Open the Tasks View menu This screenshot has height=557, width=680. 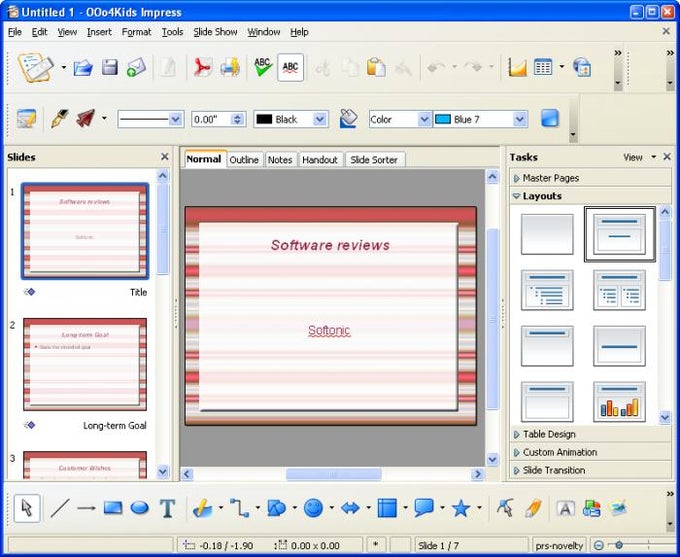pos(639,157)
